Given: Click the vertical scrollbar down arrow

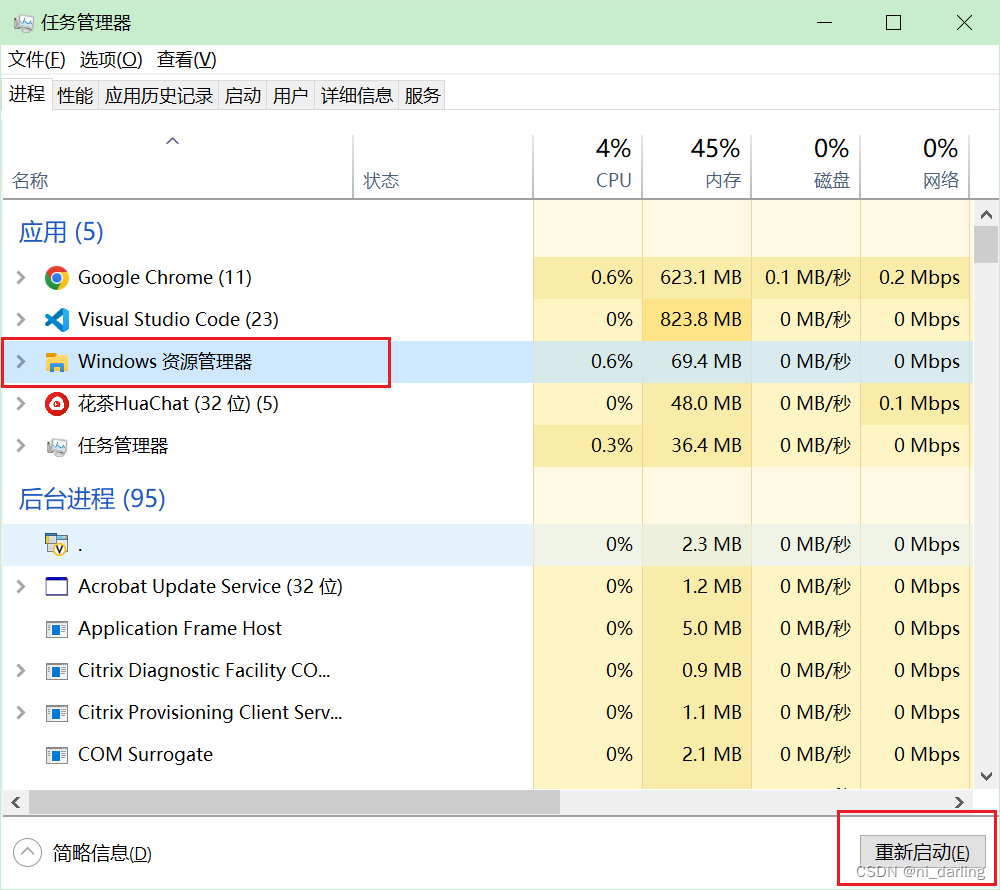Looking at the screenshot, I should click(x=986, y=776).
